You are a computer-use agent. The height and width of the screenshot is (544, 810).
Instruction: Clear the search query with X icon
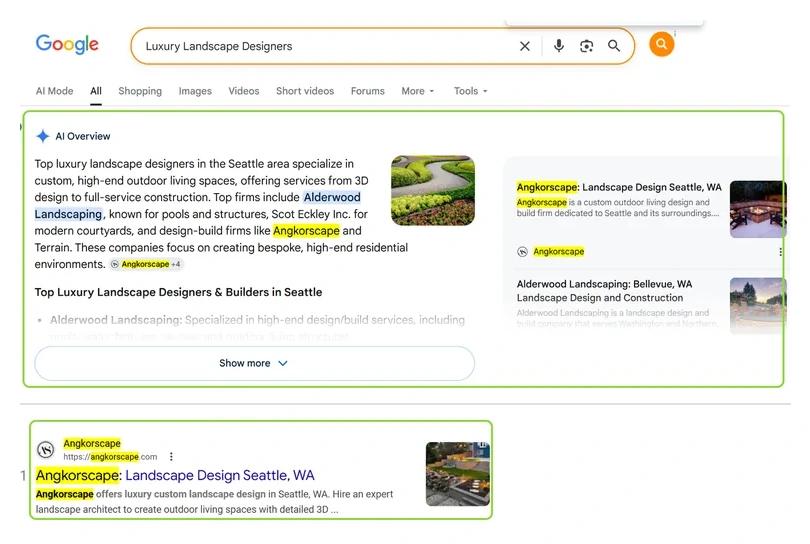point(524,46)
